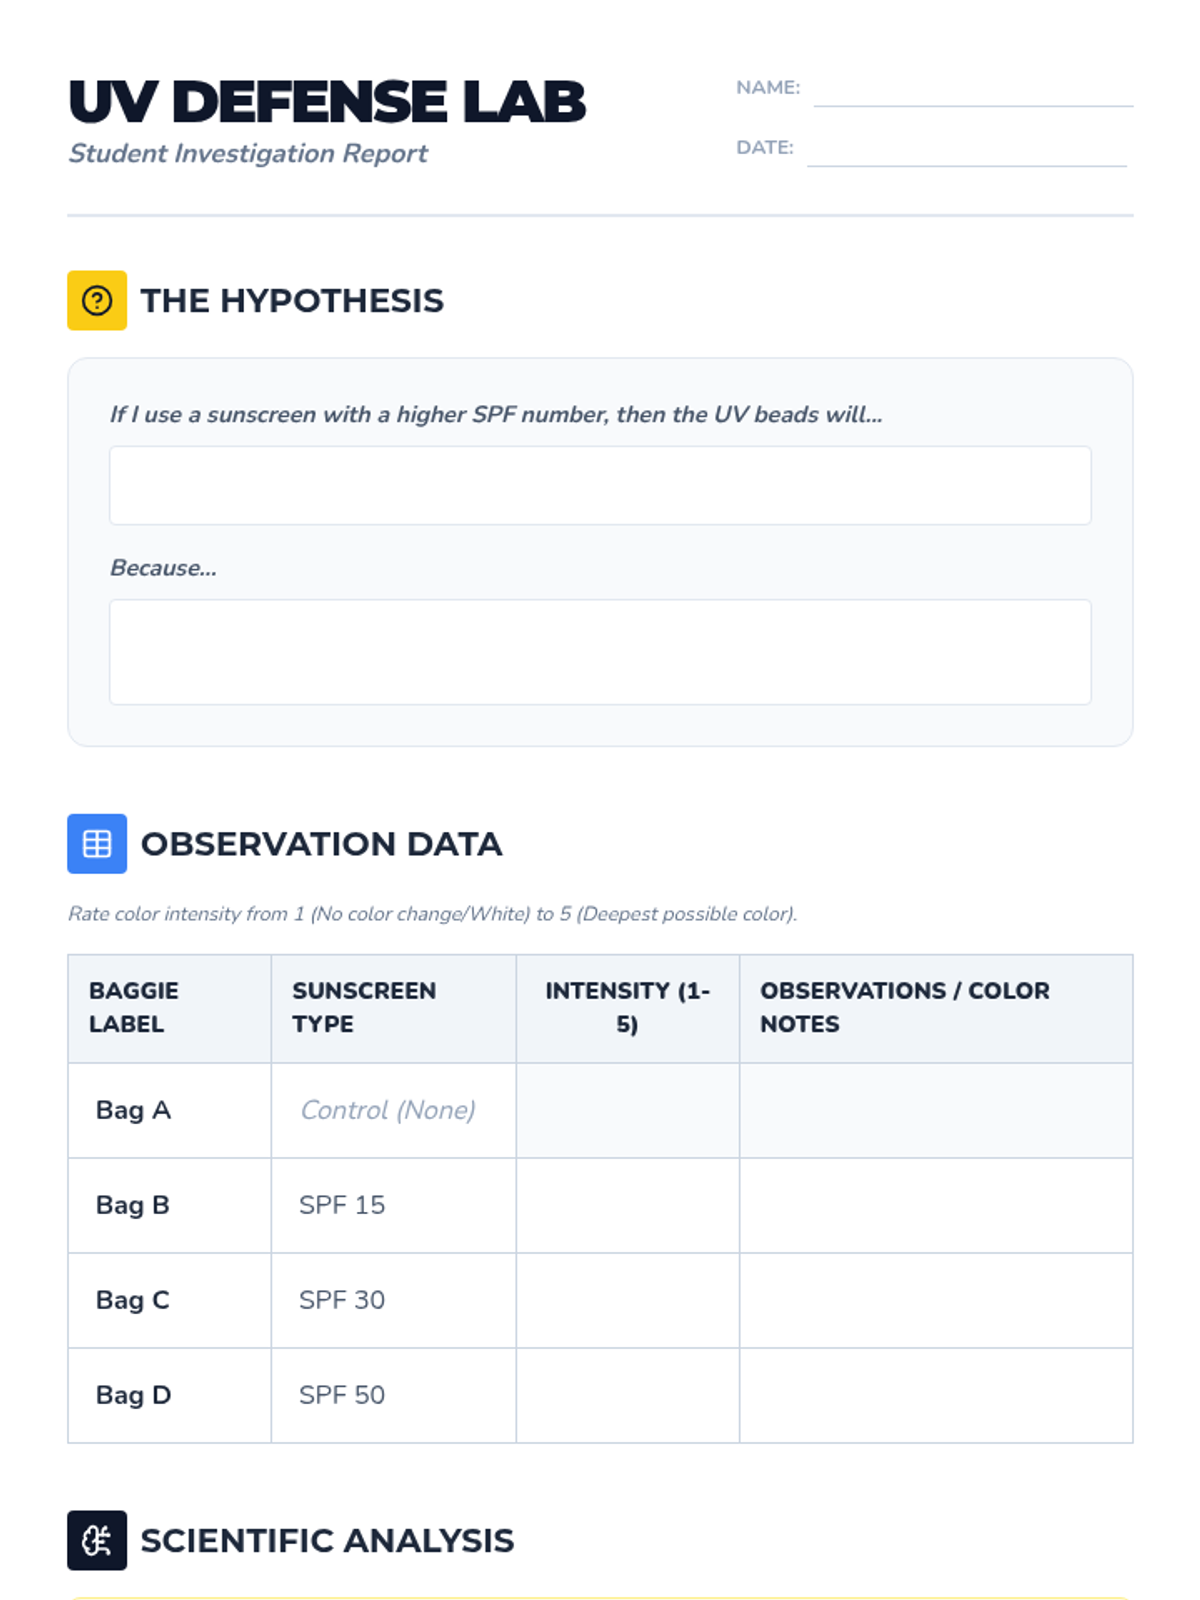Click the question mark hypothesis icon
The width and height of the screenshot is (1200, 1600).
point(97,300)
